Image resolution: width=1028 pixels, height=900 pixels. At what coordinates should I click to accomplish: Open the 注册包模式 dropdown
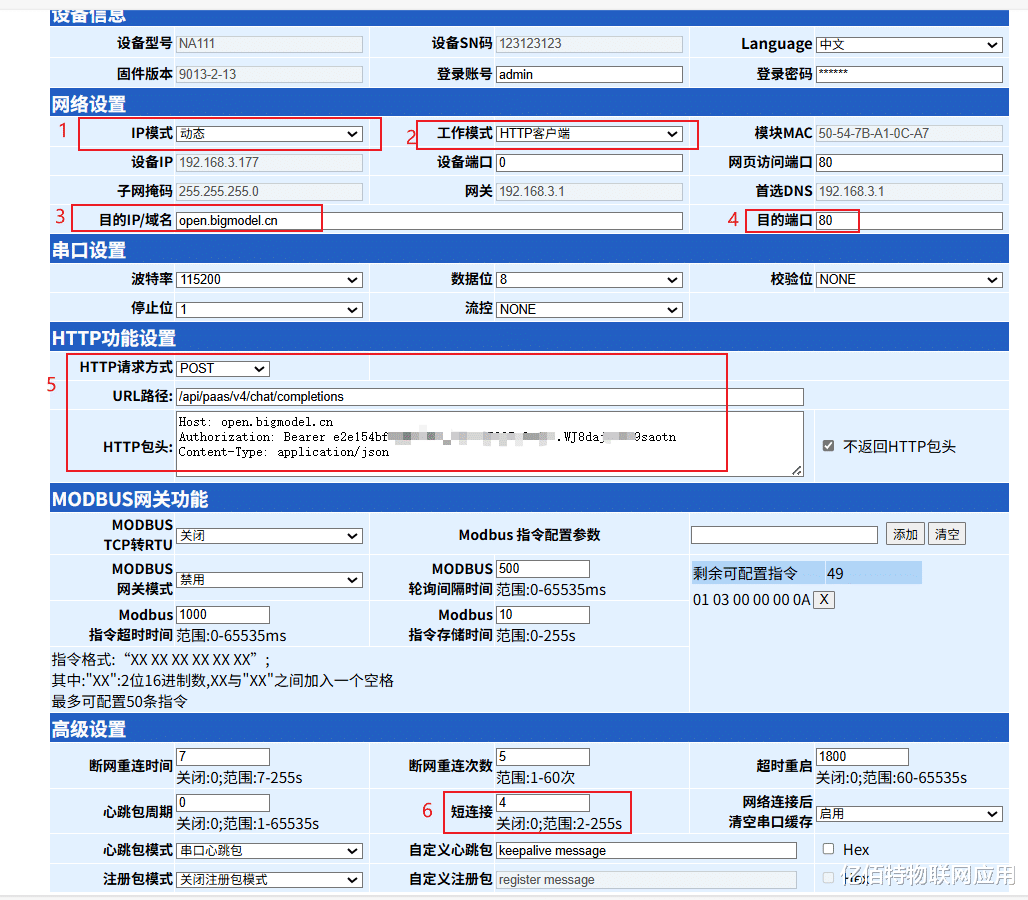pyautogui.click(x=269, y=878)
